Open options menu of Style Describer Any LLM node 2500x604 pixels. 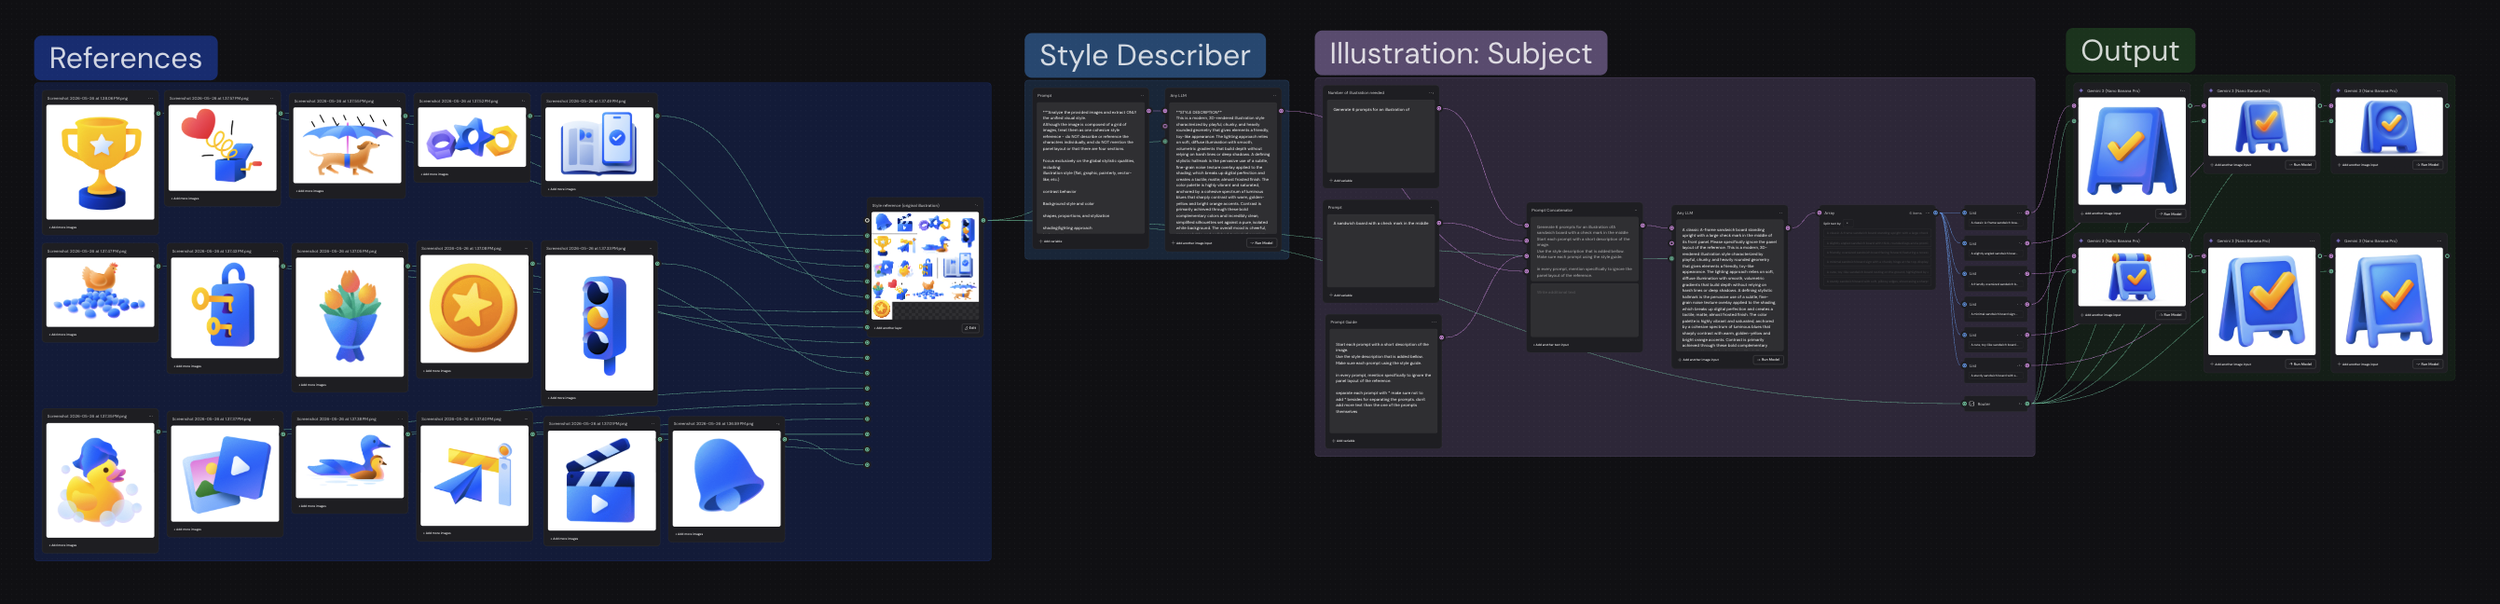[x=1274, y=96]
